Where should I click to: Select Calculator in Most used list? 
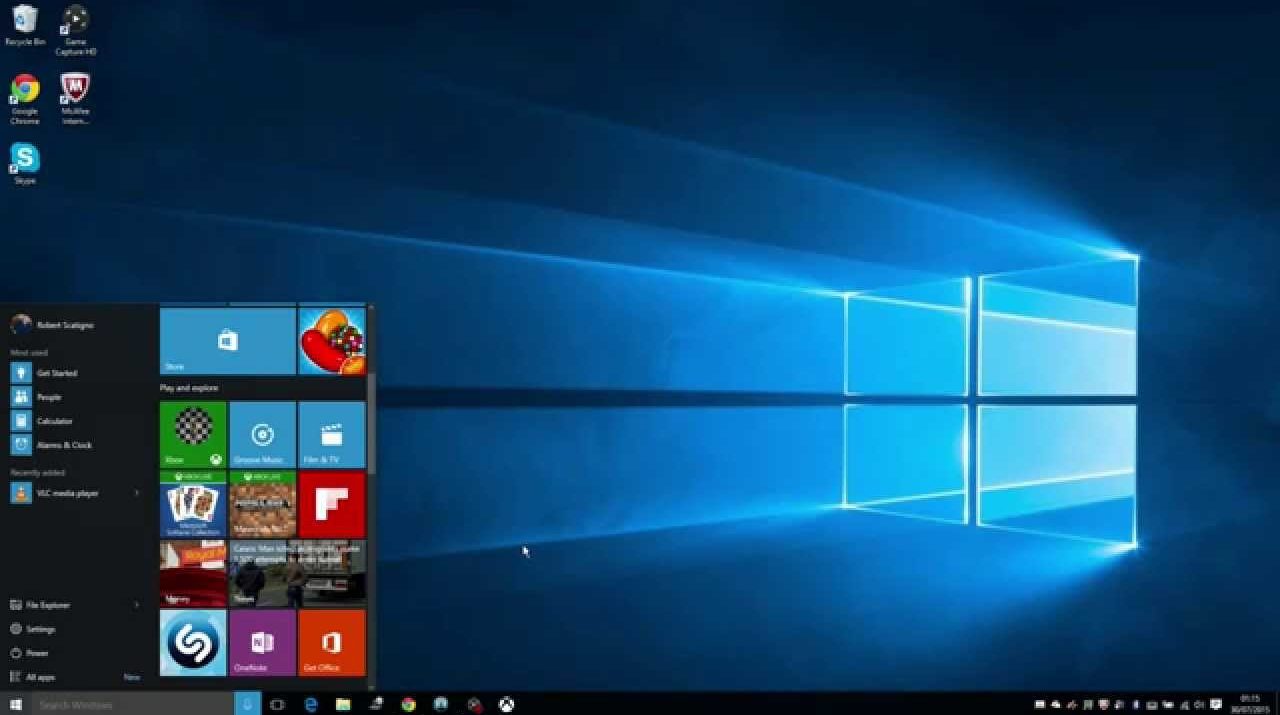(x=54, y=421)
